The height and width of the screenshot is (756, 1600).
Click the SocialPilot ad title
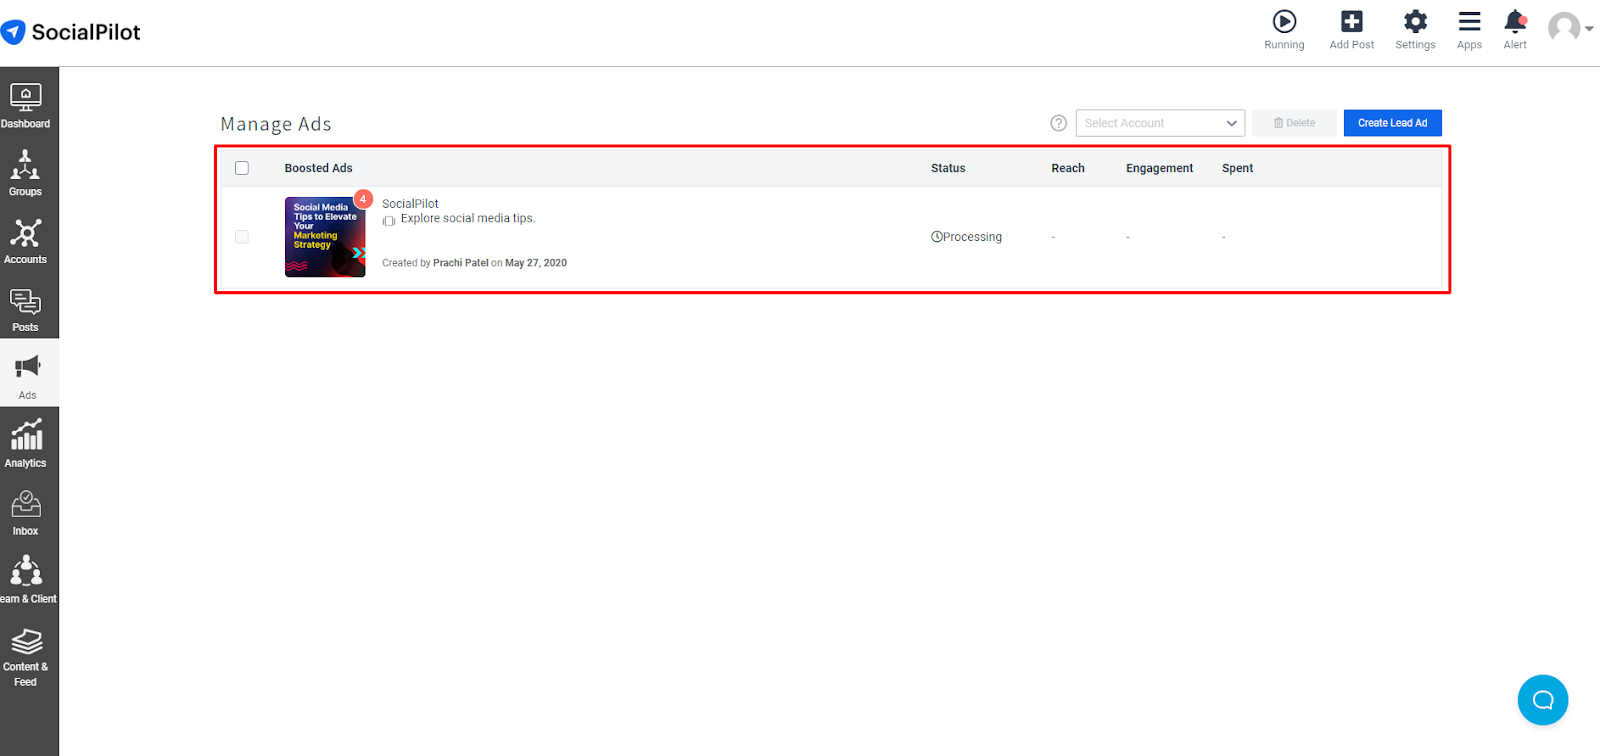coord(410,204)
